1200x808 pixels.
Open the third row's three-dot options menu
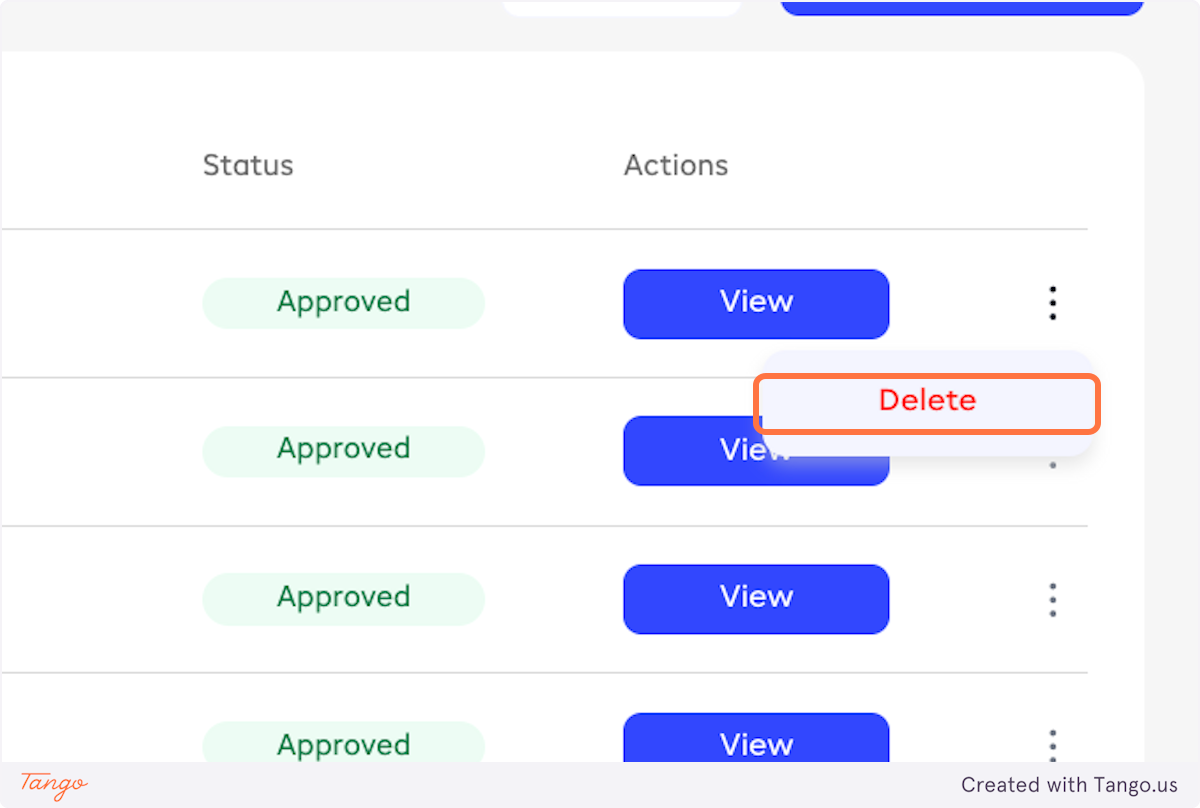tap(1052, 599)
